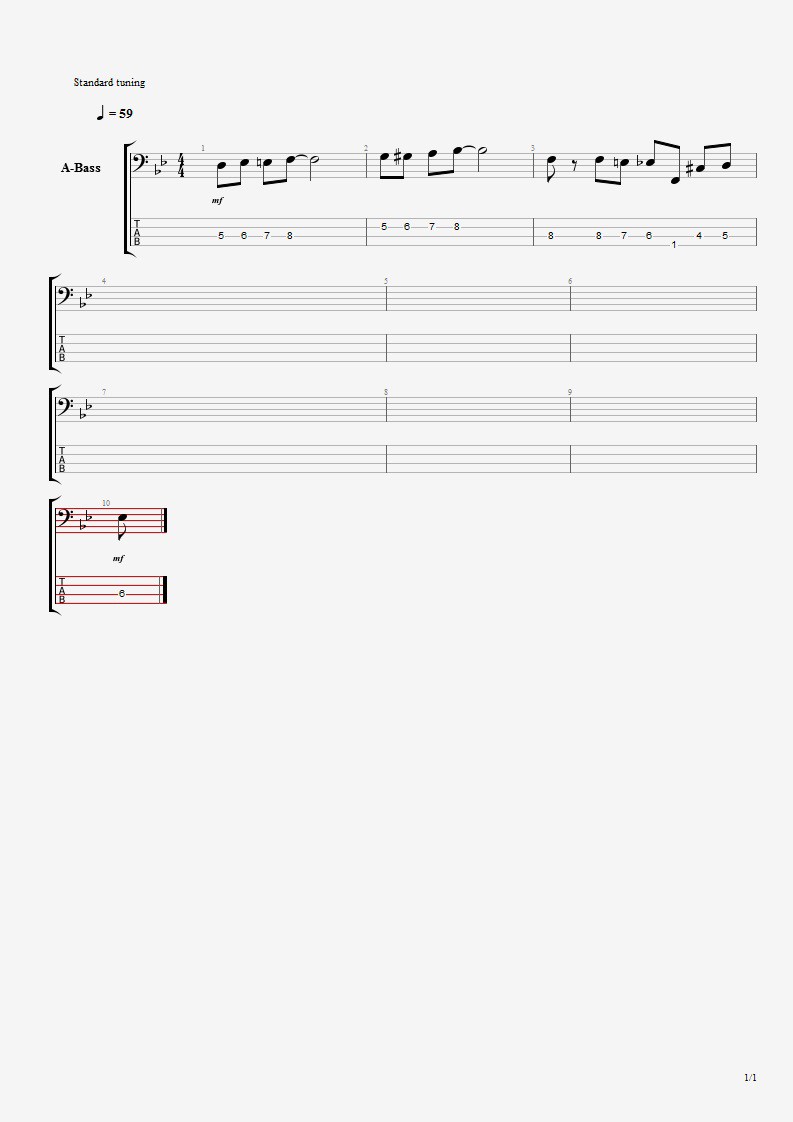
Task: Click the A-Bass track name
Action: [x=81, y=168]
